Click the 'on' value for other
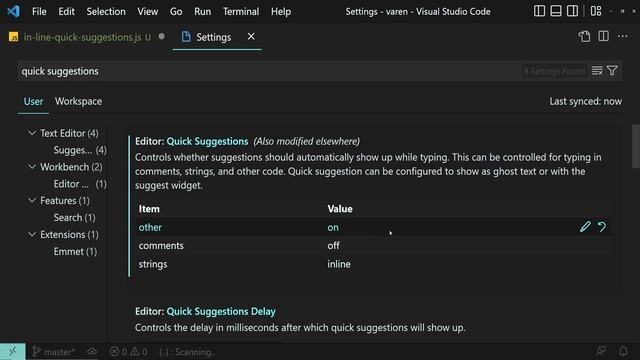Image resolution: width=640 pixels, height=360 pixels. point(333,227)
